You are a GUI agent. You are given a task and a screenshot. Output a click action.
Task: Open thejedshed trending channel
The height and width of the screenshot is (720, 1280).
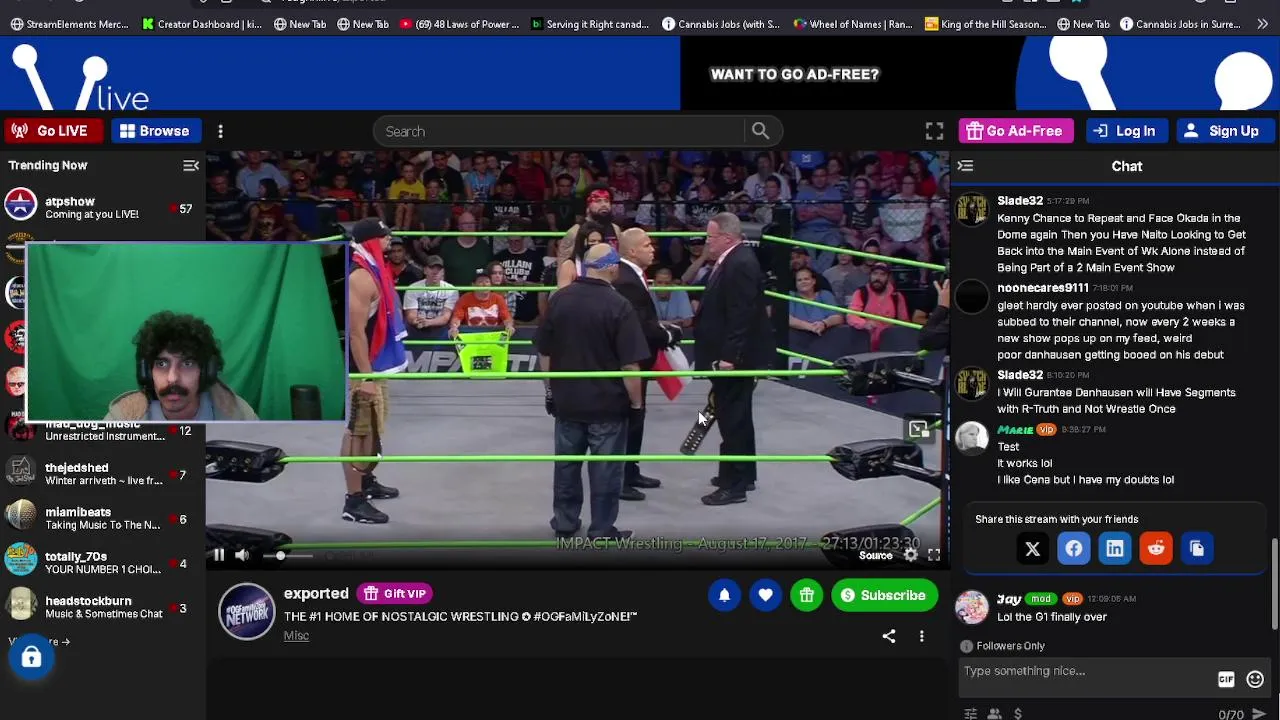point(100,474)
